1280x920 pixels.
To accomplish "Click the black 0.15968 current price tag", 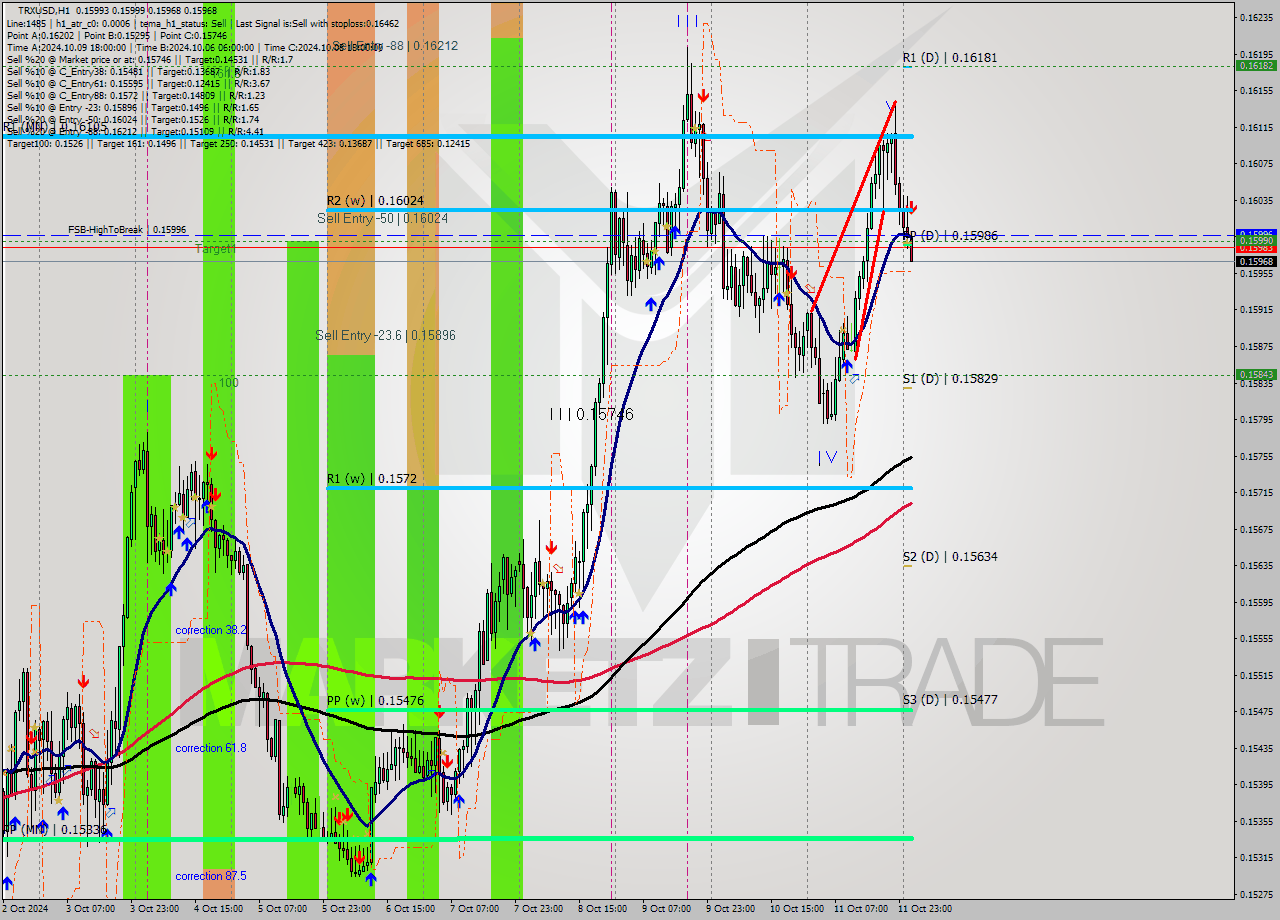I will point(1255,261).
